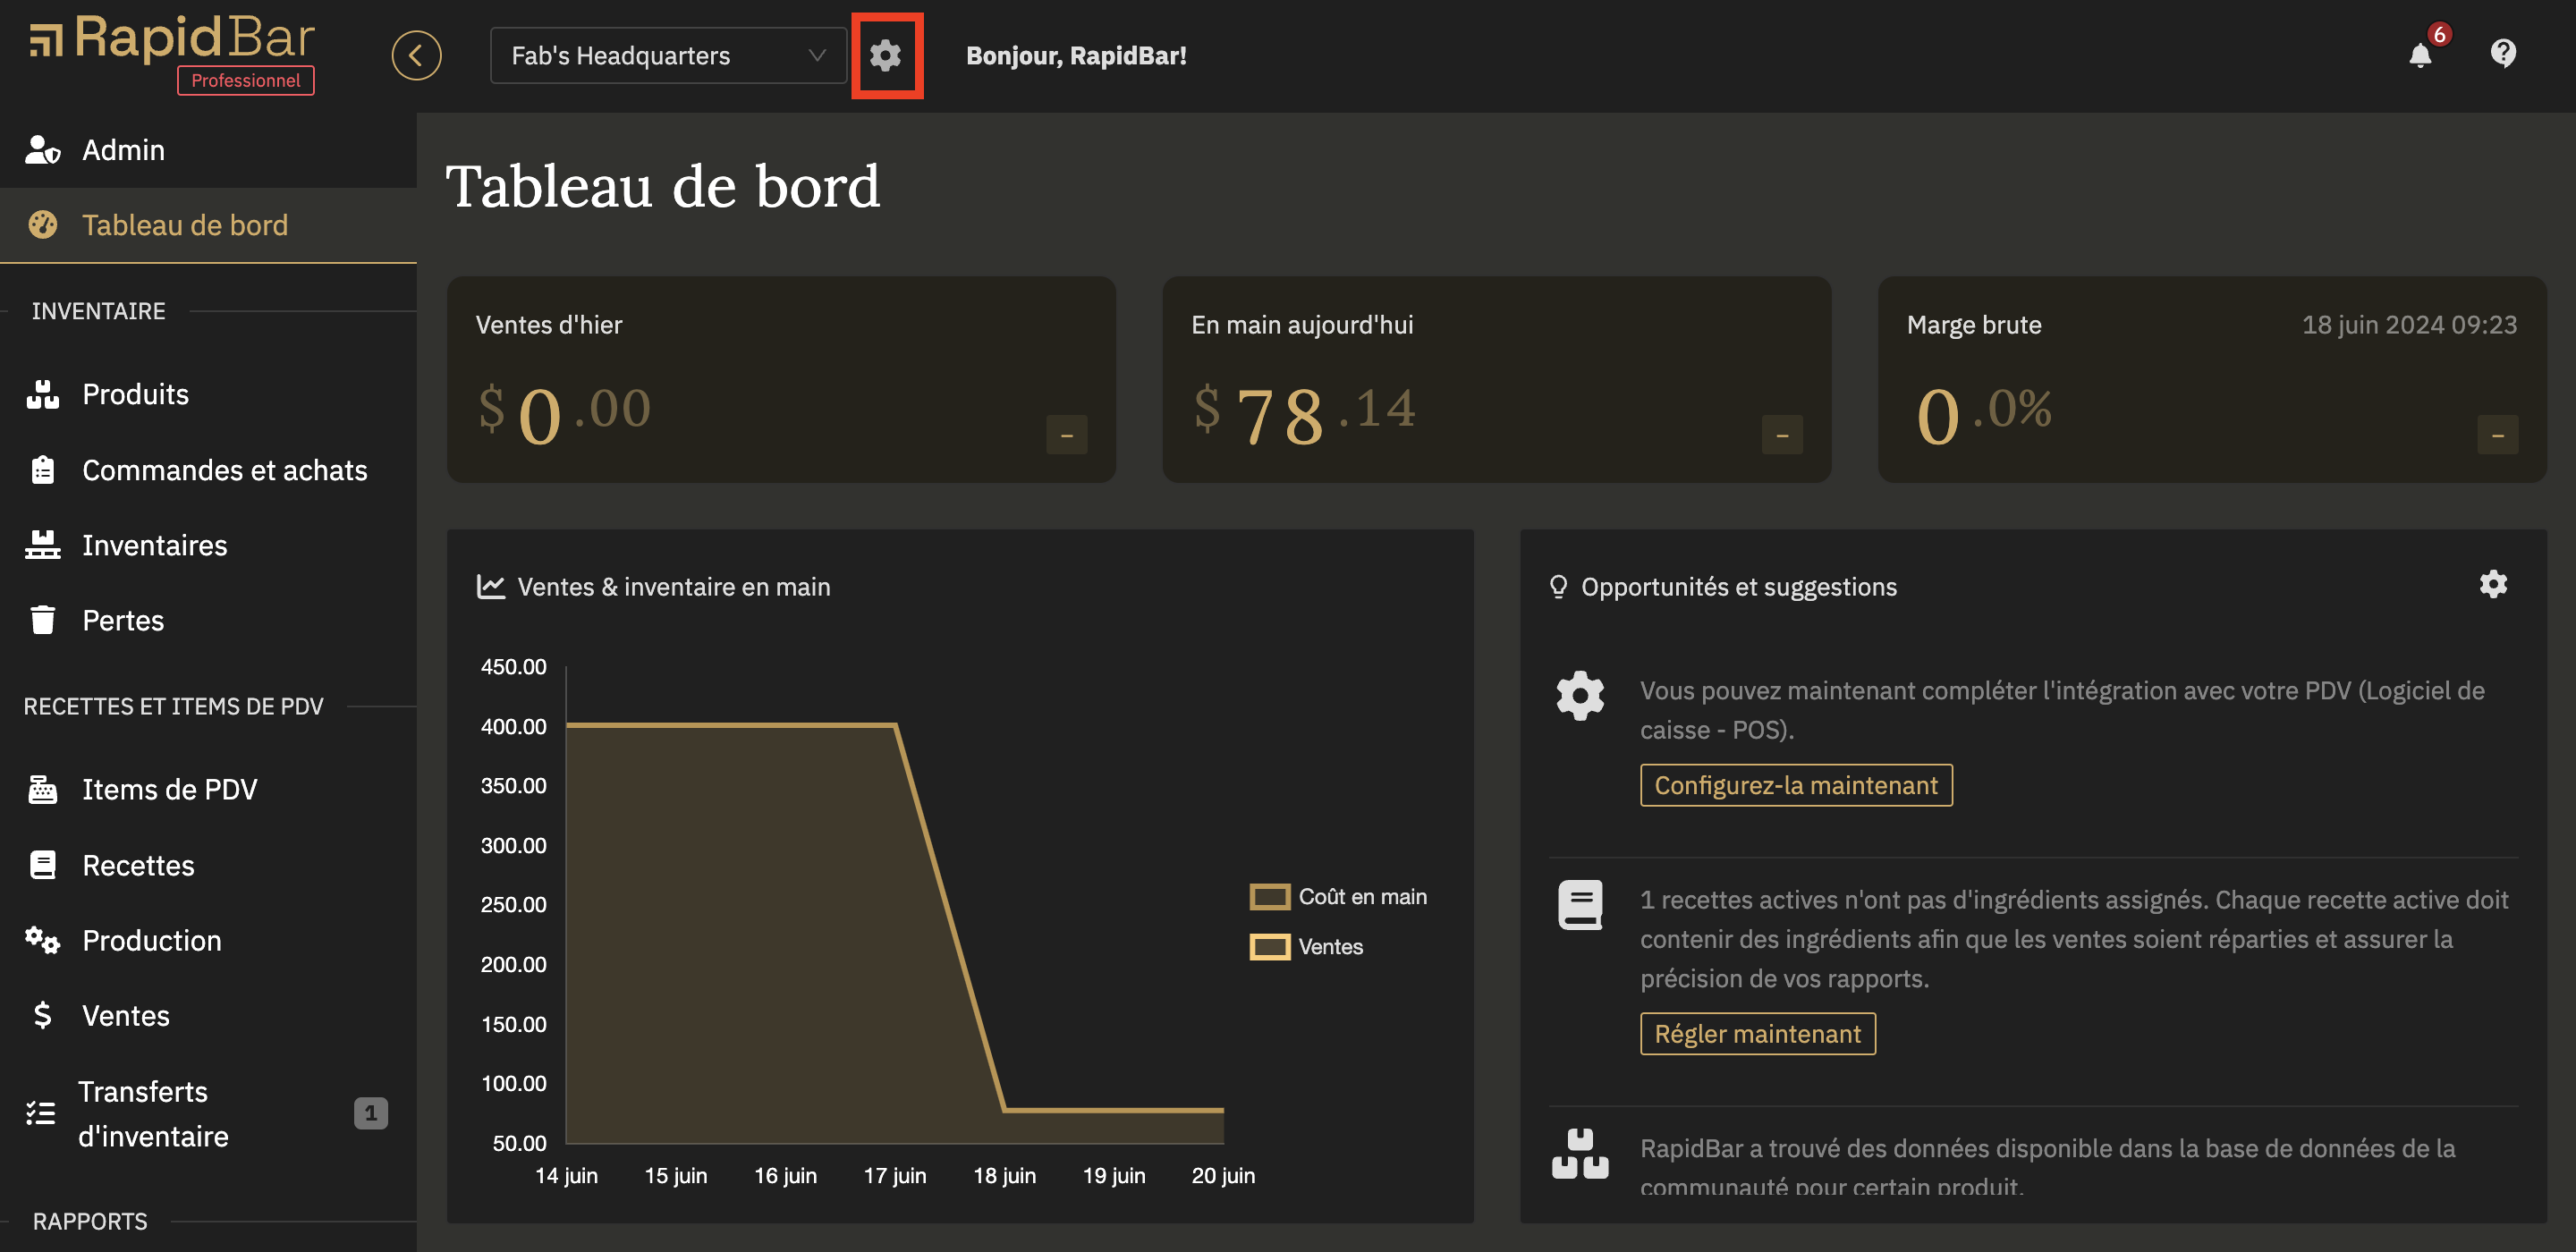This screenshot has width=2576, height=1252.
Task: Click the Ventes dollar icon
Action: point(42,1015)
